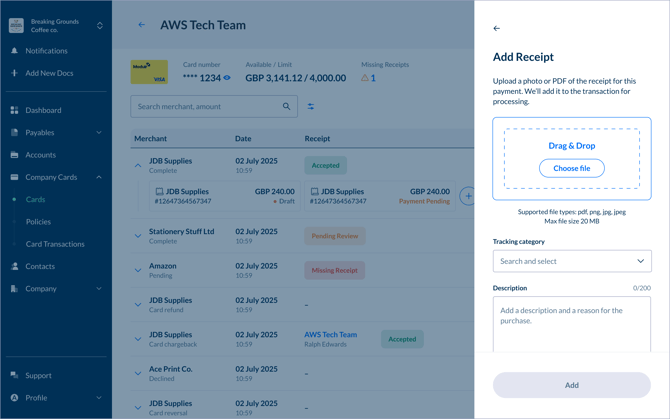This screenshot has width=670, height=419.
Task: Collapse the JDB Supplies Complete row
Action: (138, 165)
